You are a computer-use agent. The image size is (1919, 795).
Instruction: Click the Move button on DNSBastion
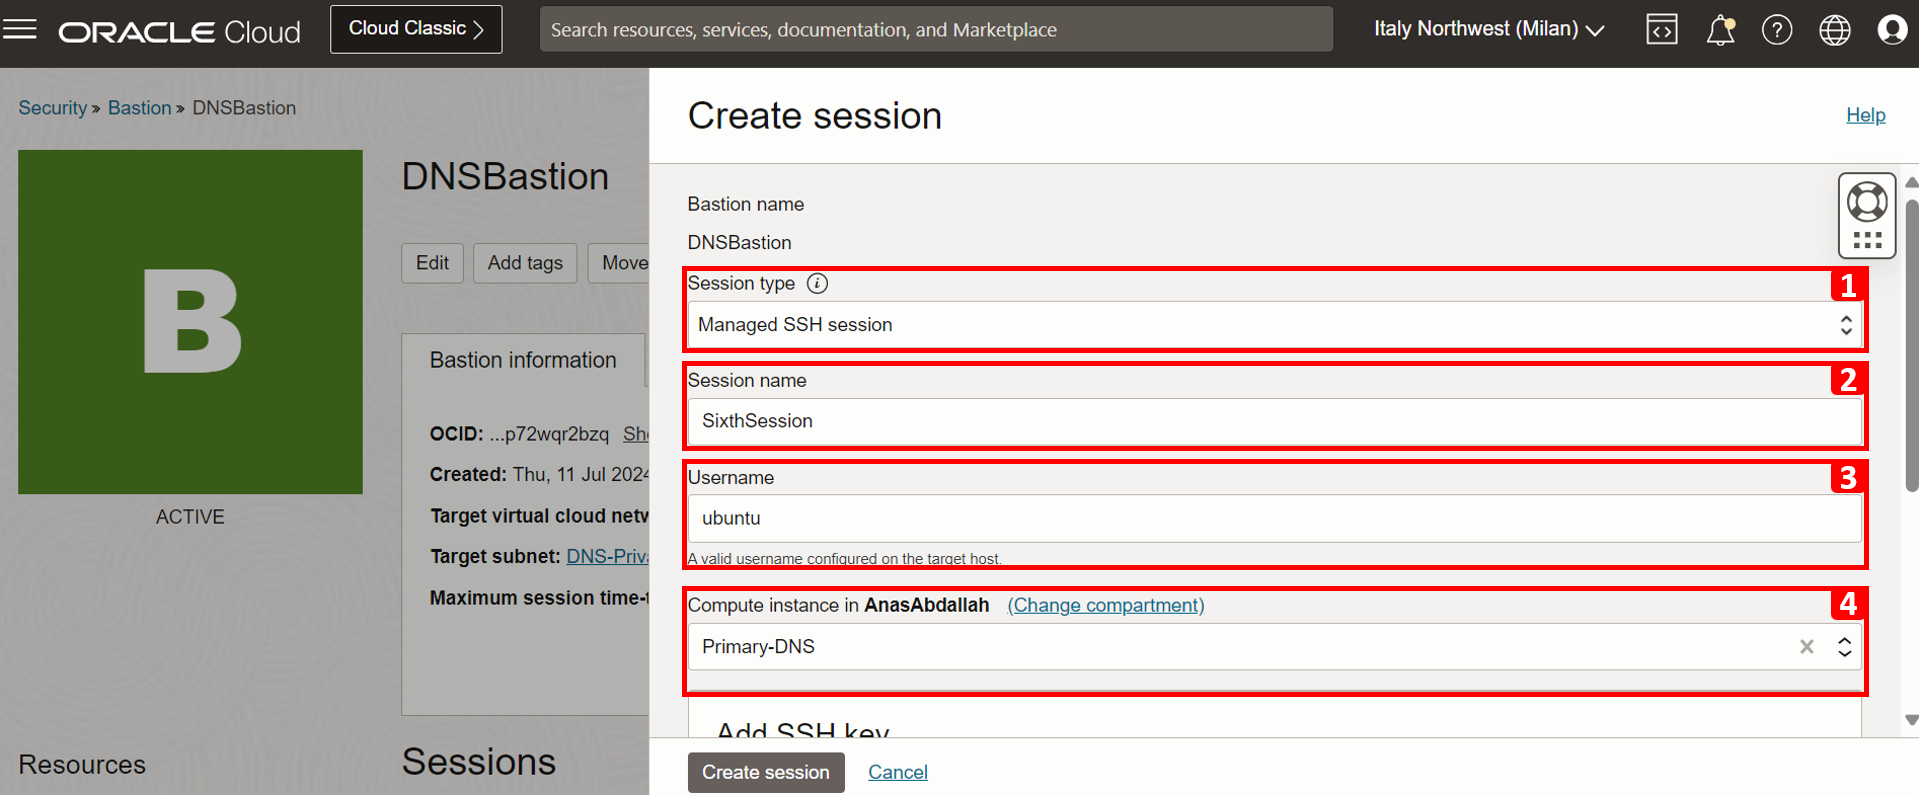pos(620,263)
